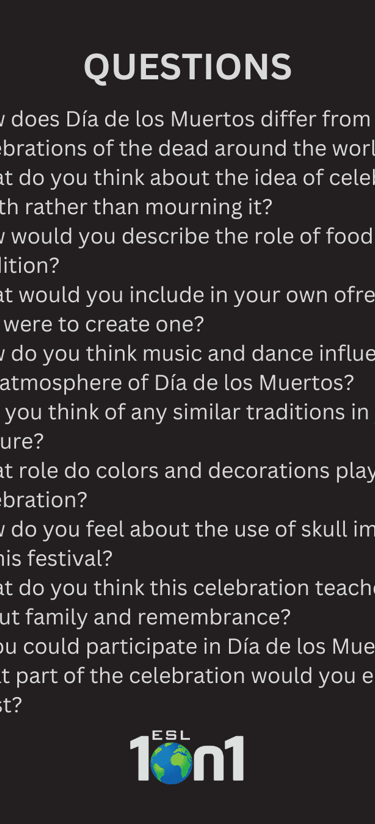Click the line about colors and decorations
Image resolution: width=375 pixels, height=824 pixels.
tap(188, 471)
